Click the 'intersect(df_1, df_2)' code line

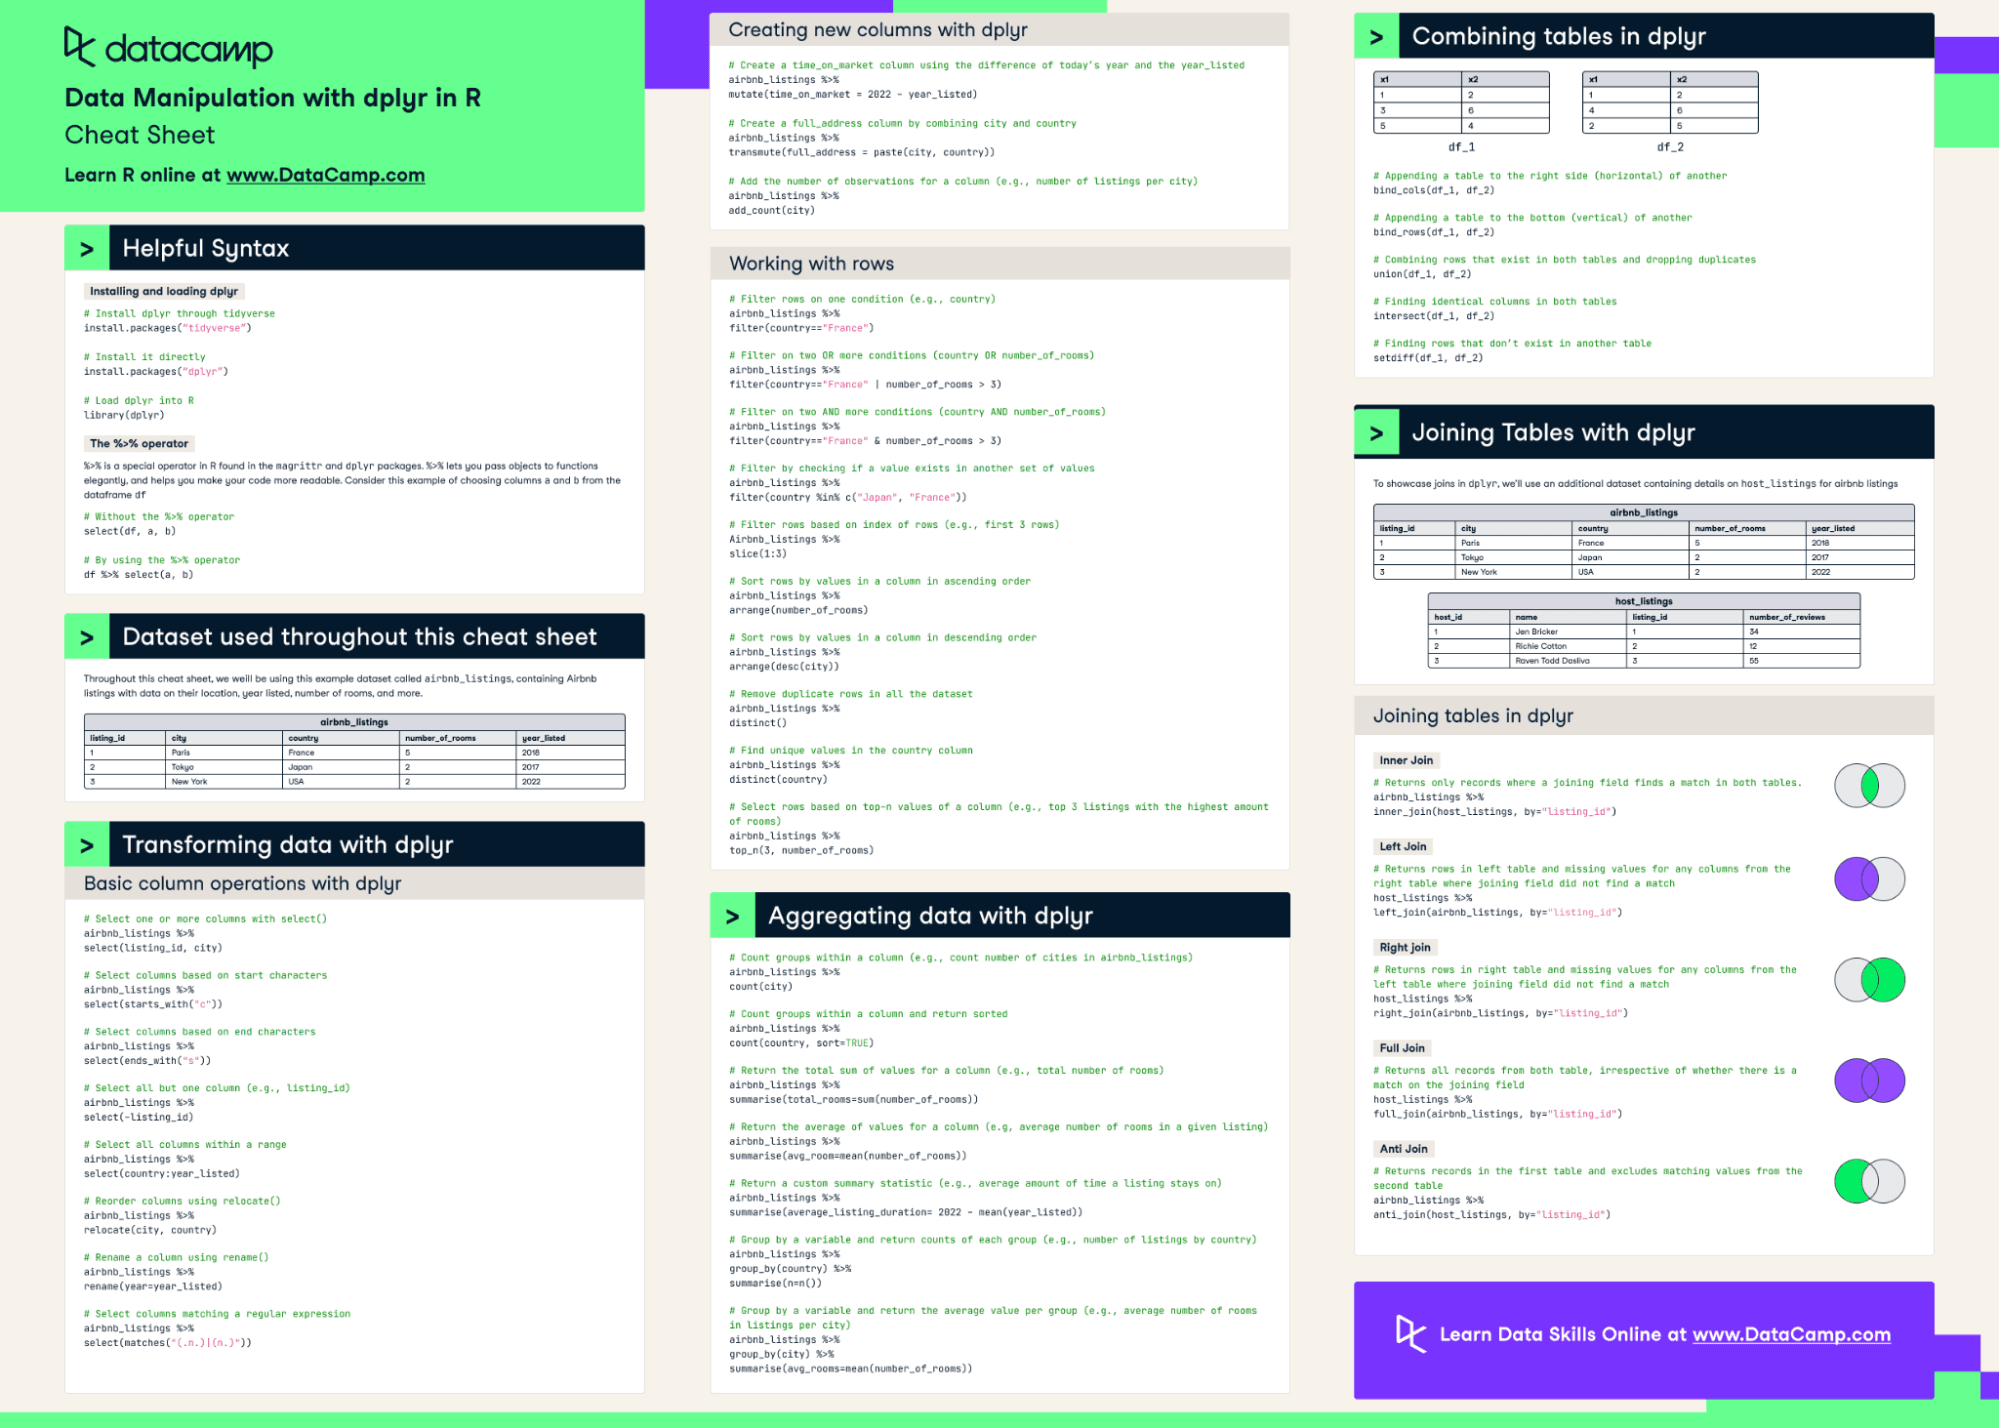point(1434,316)
